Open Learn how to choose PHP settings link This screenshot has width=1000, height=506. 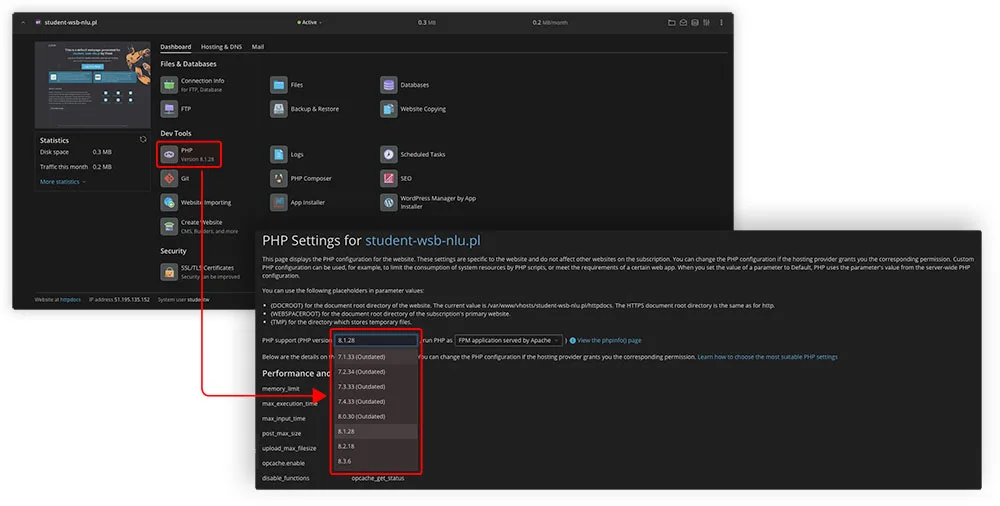[x=767, y=357]
